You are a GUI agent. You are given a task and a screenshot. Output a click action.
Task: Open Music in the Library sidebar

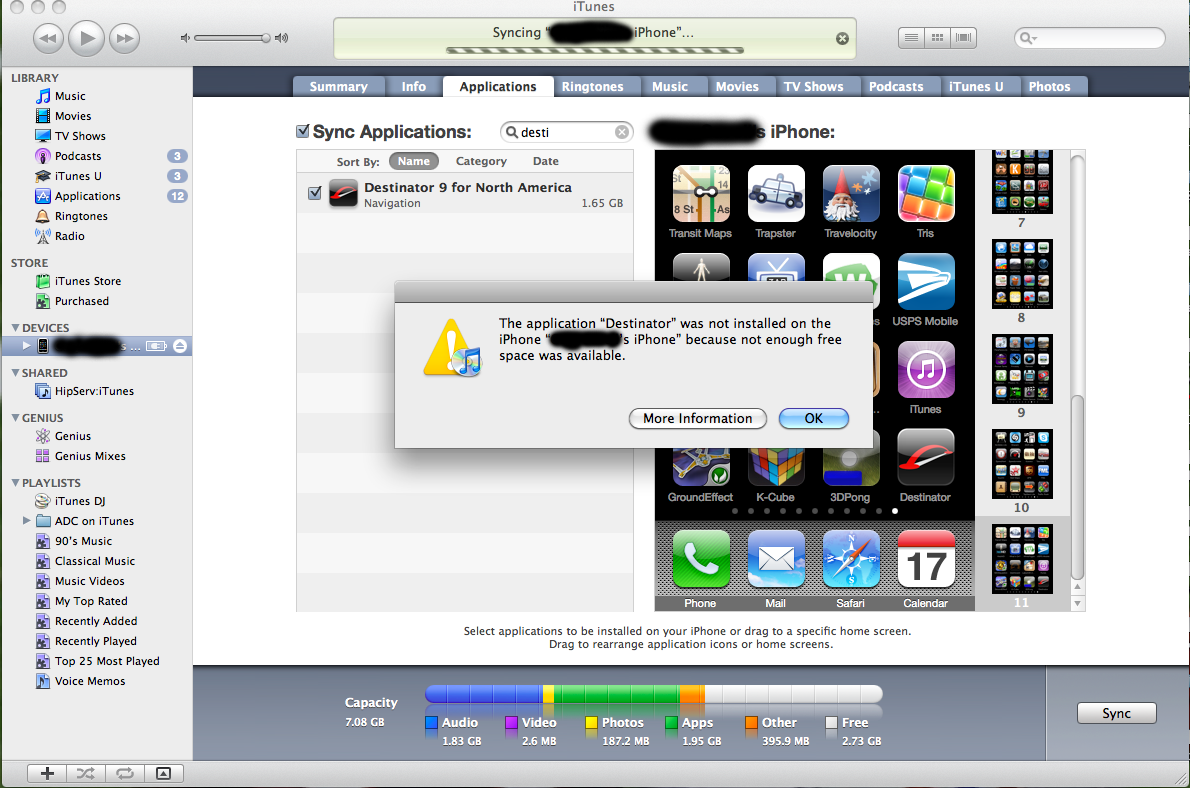pyautogui.click(x=70, y=96)
